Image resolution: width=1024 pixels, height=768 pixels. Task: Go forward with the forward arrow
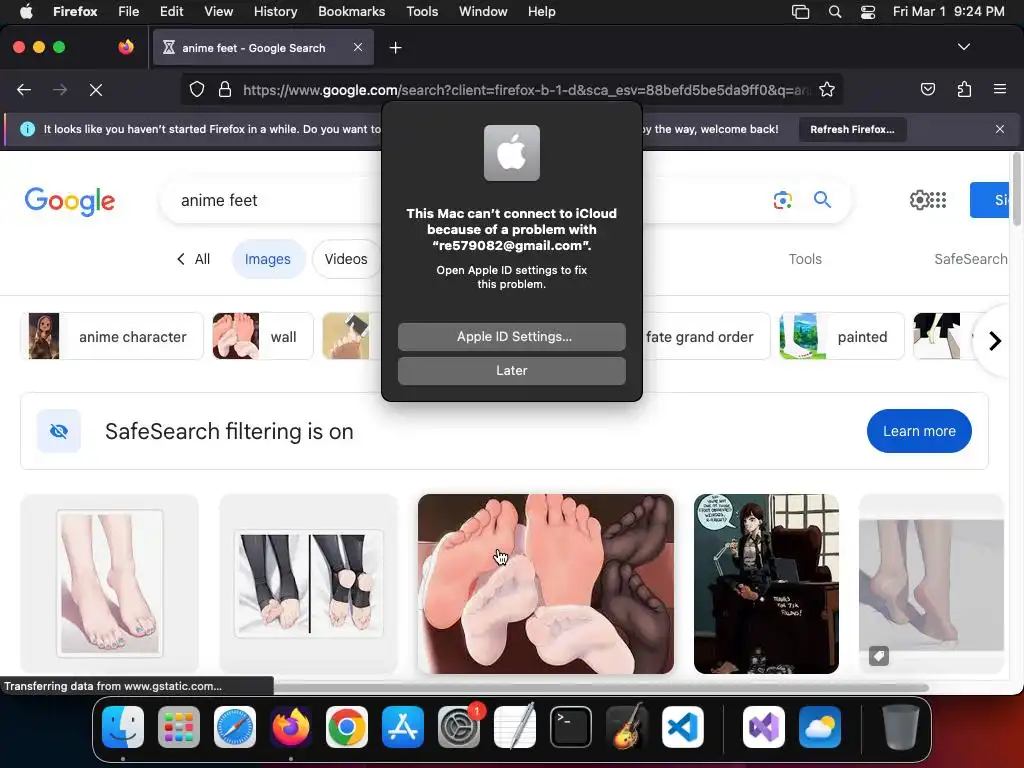point(60,89)
